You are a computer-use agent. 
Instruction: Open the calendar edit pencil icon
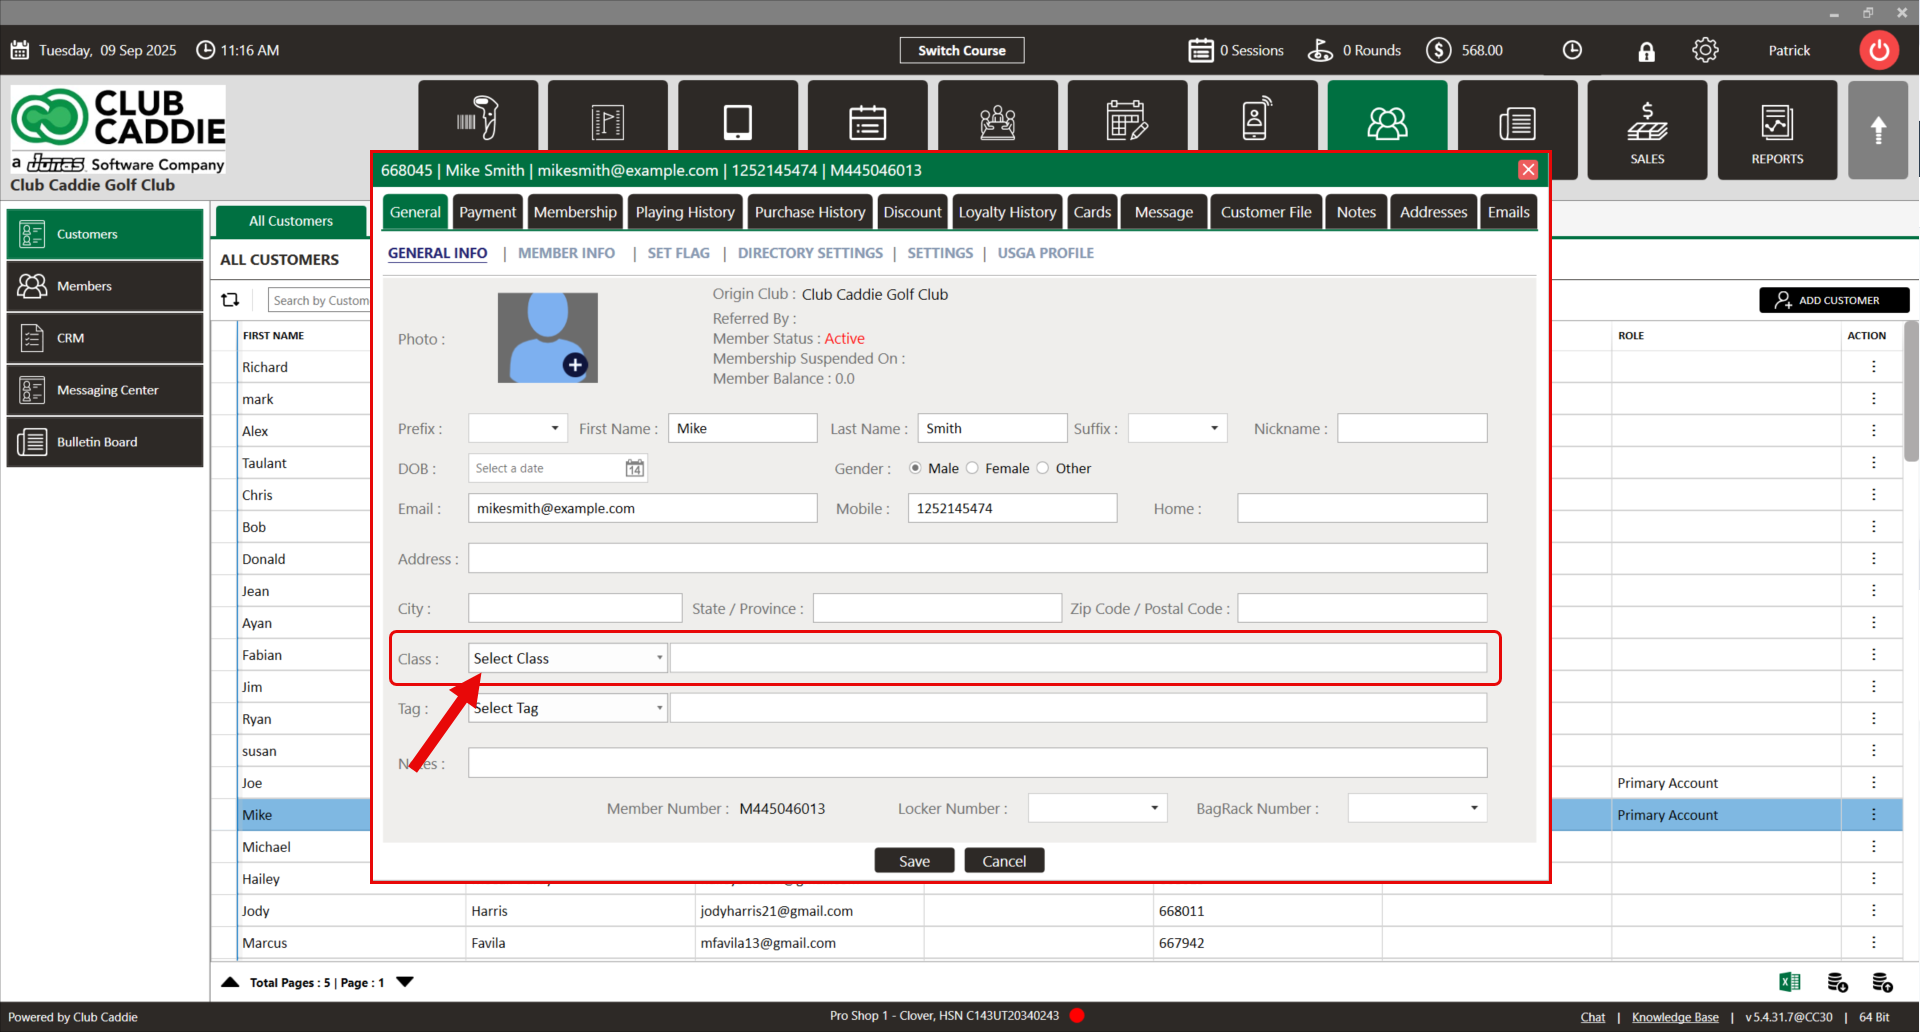[x=1128, y=118]
